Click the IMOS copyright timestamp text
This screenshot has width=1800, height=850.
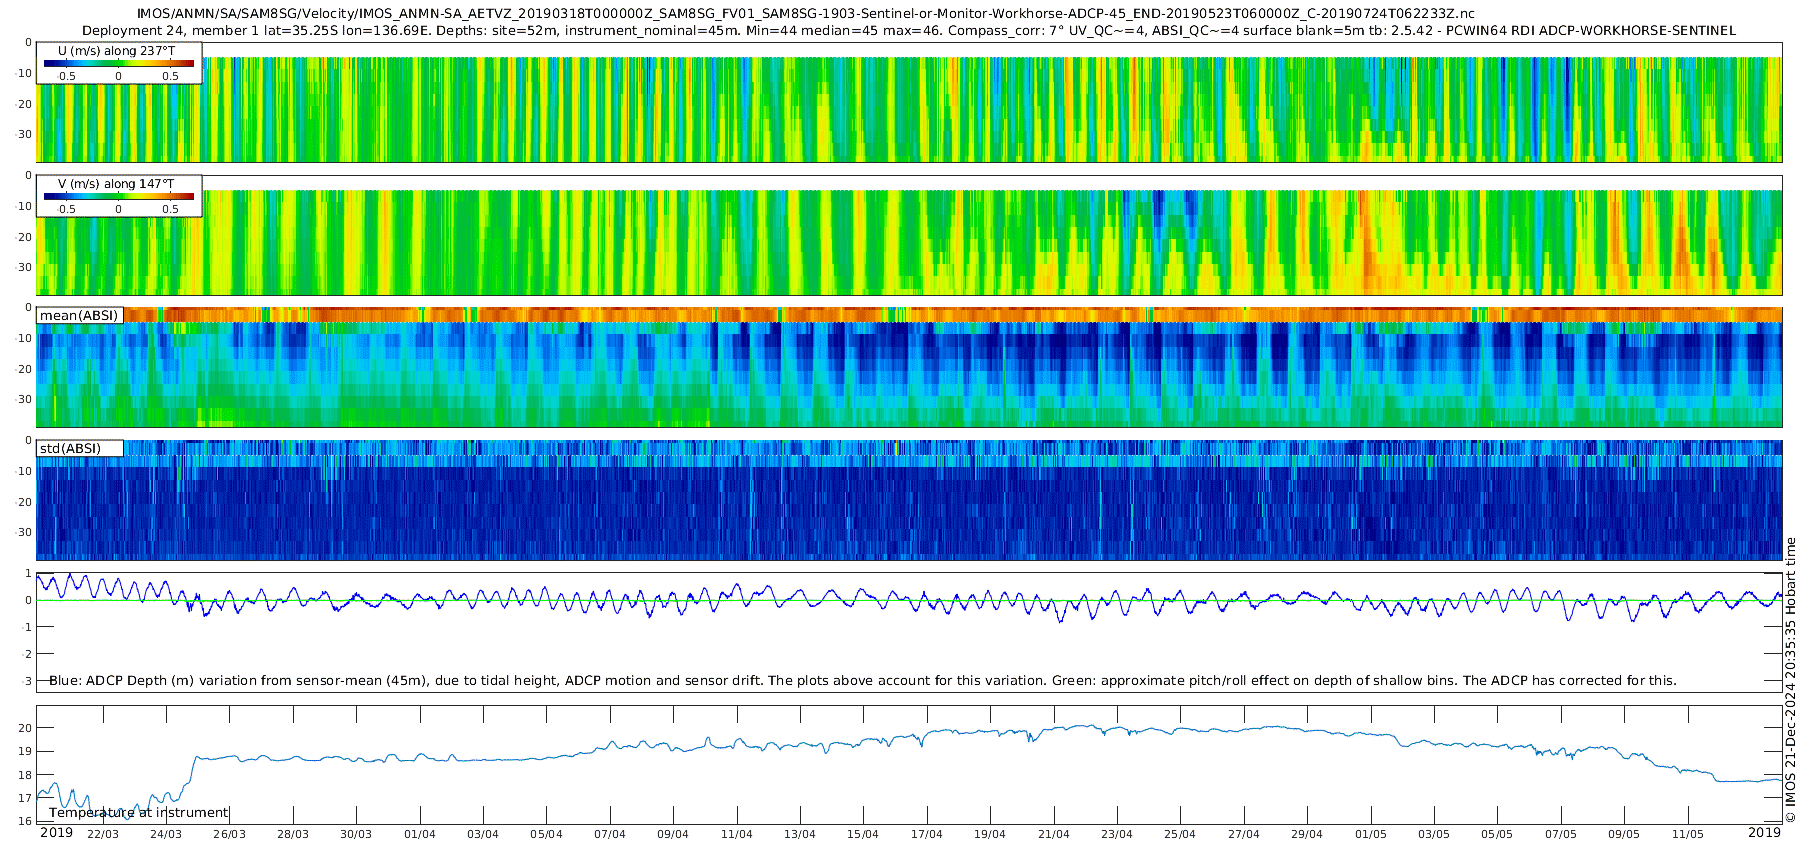(x=1790, y=680)
